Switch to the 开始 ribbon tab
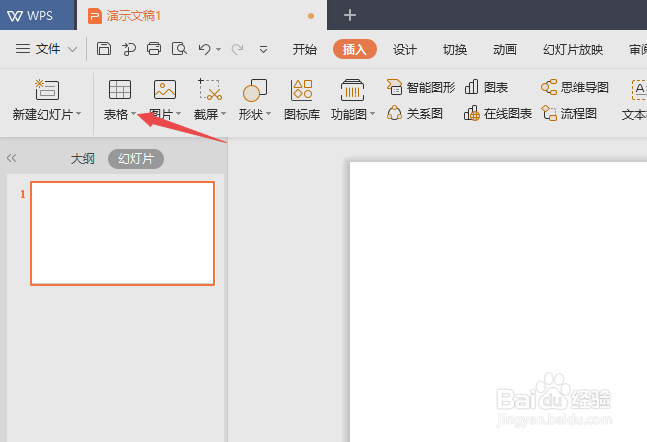647x442 pixels. click(305, 50)
